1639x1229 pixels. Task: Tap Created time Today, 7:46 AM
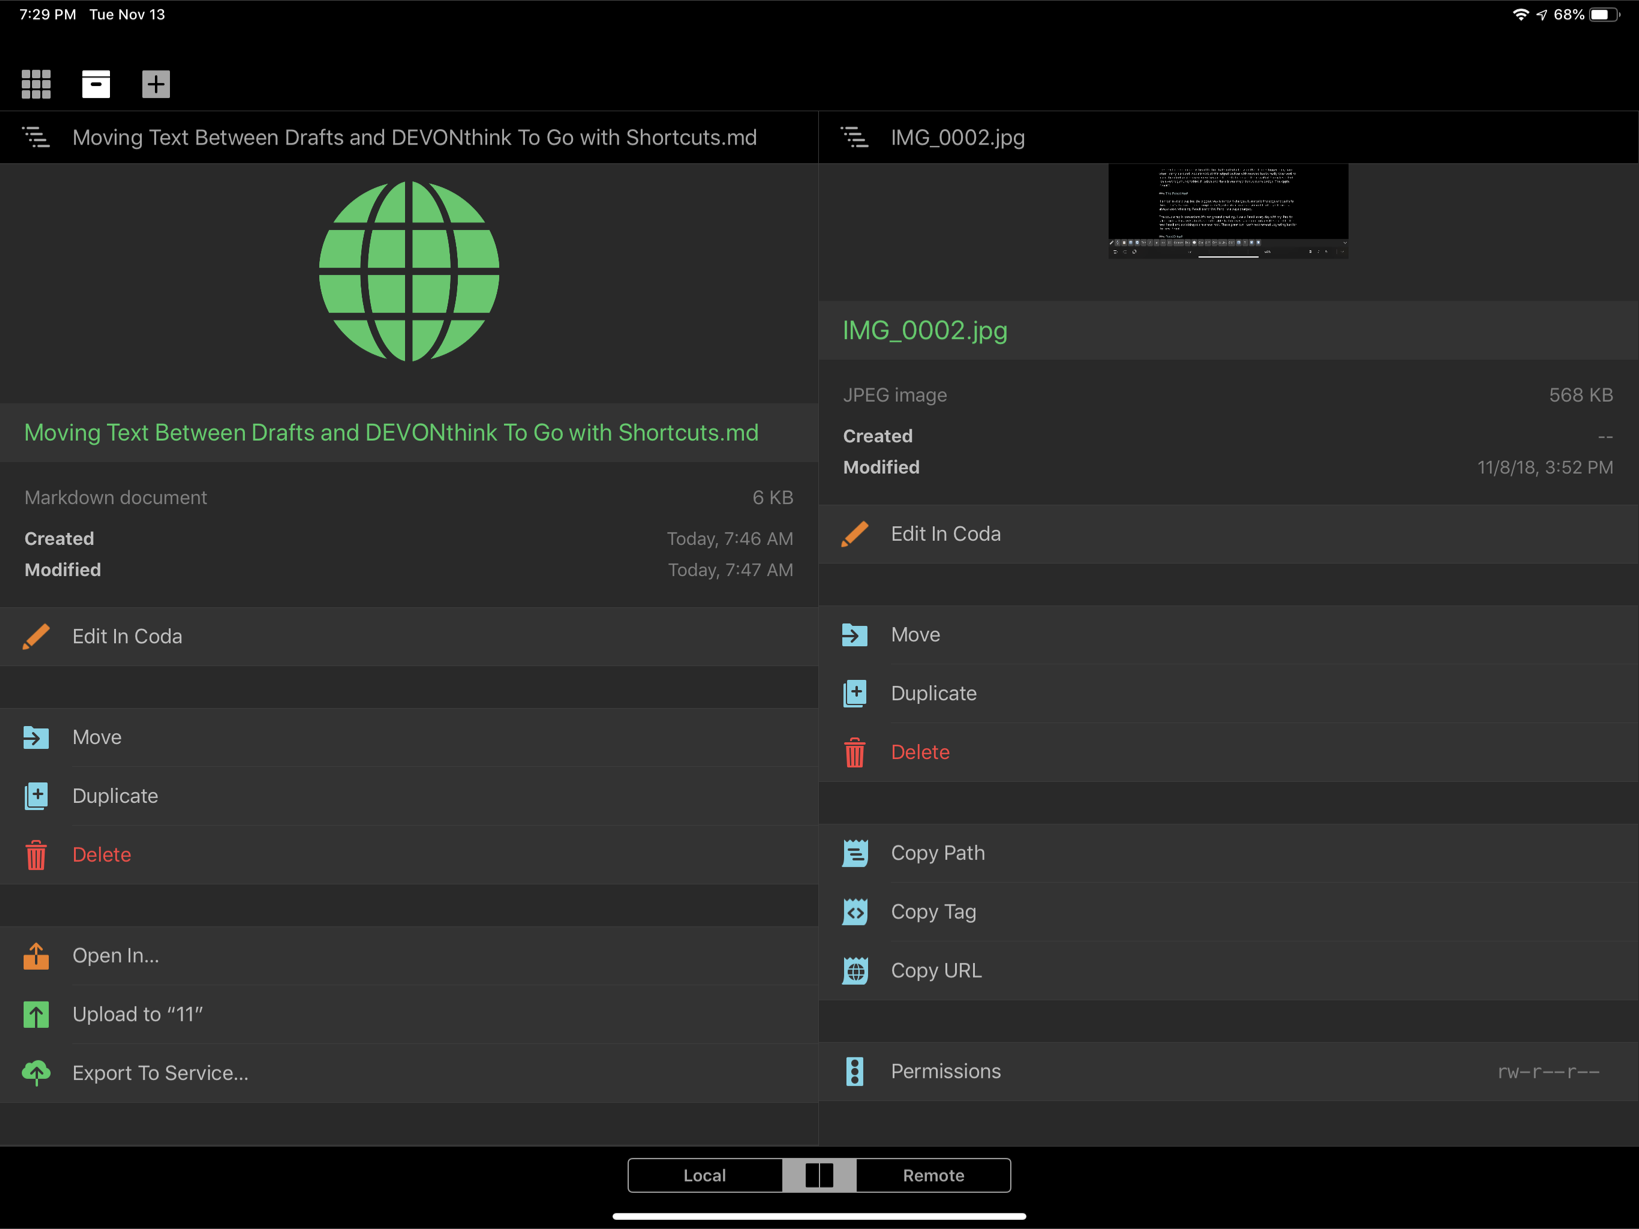point(730,539)
